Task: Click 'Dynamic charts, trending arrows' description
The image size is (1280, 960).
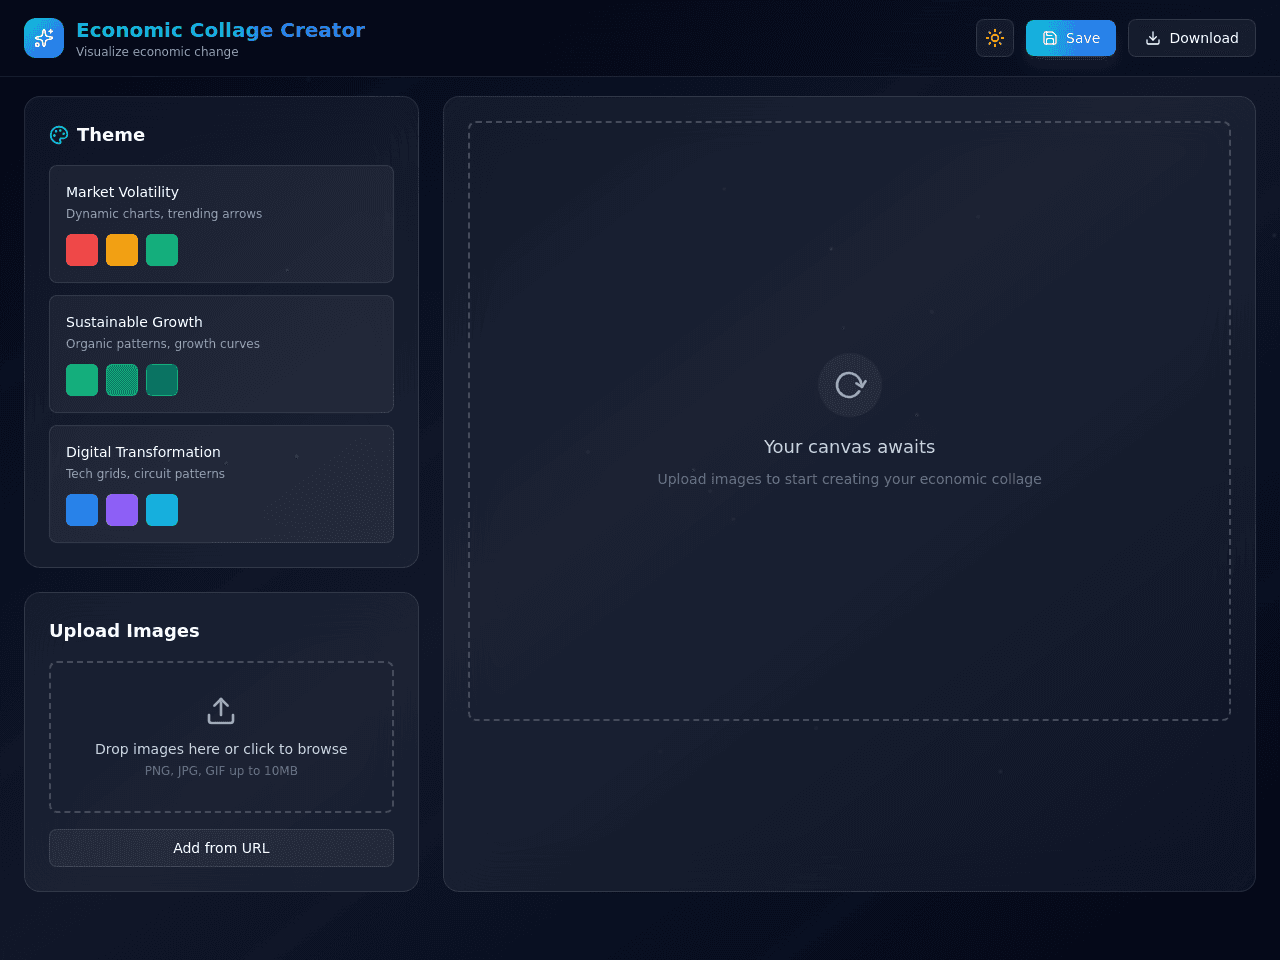Action: pos(164,214)
